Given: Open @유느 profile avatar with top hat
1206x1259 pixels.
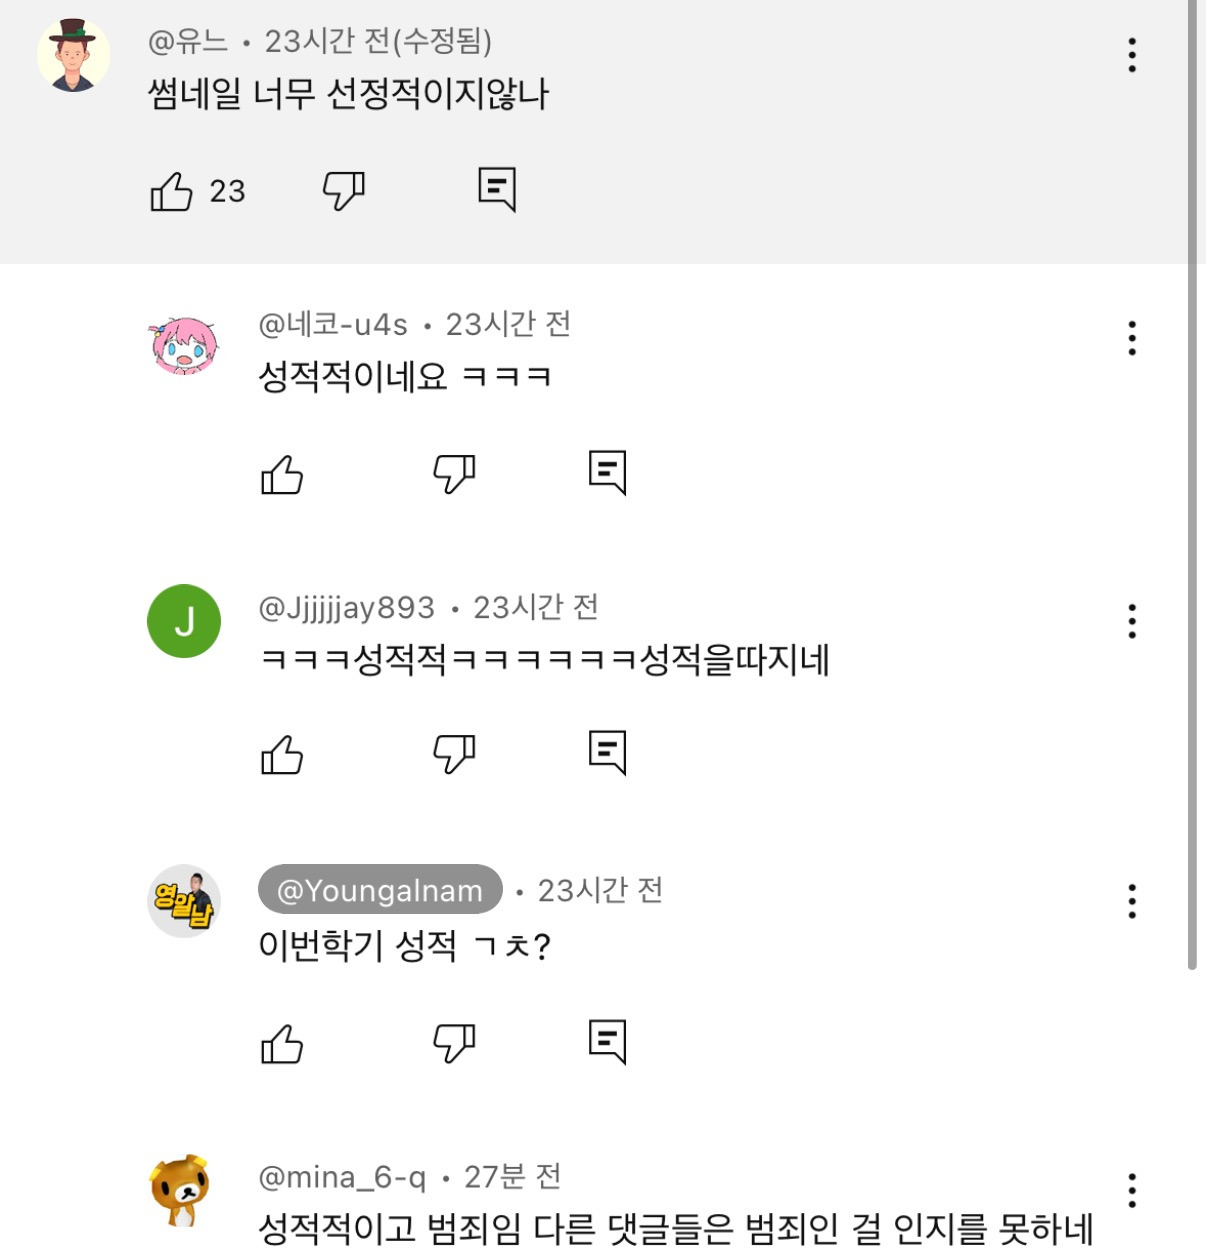Looking at the screenshot, I should pos(73,55).
